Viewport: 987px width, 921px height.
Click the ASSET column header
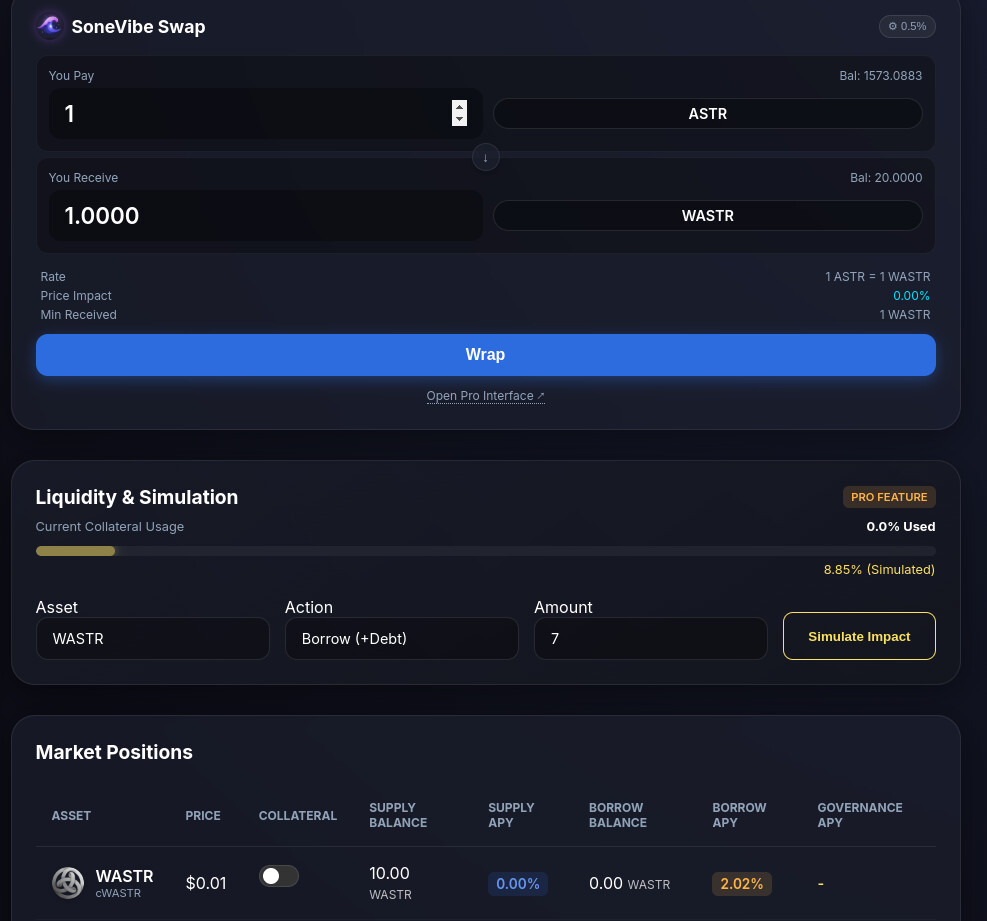[71, 815]
